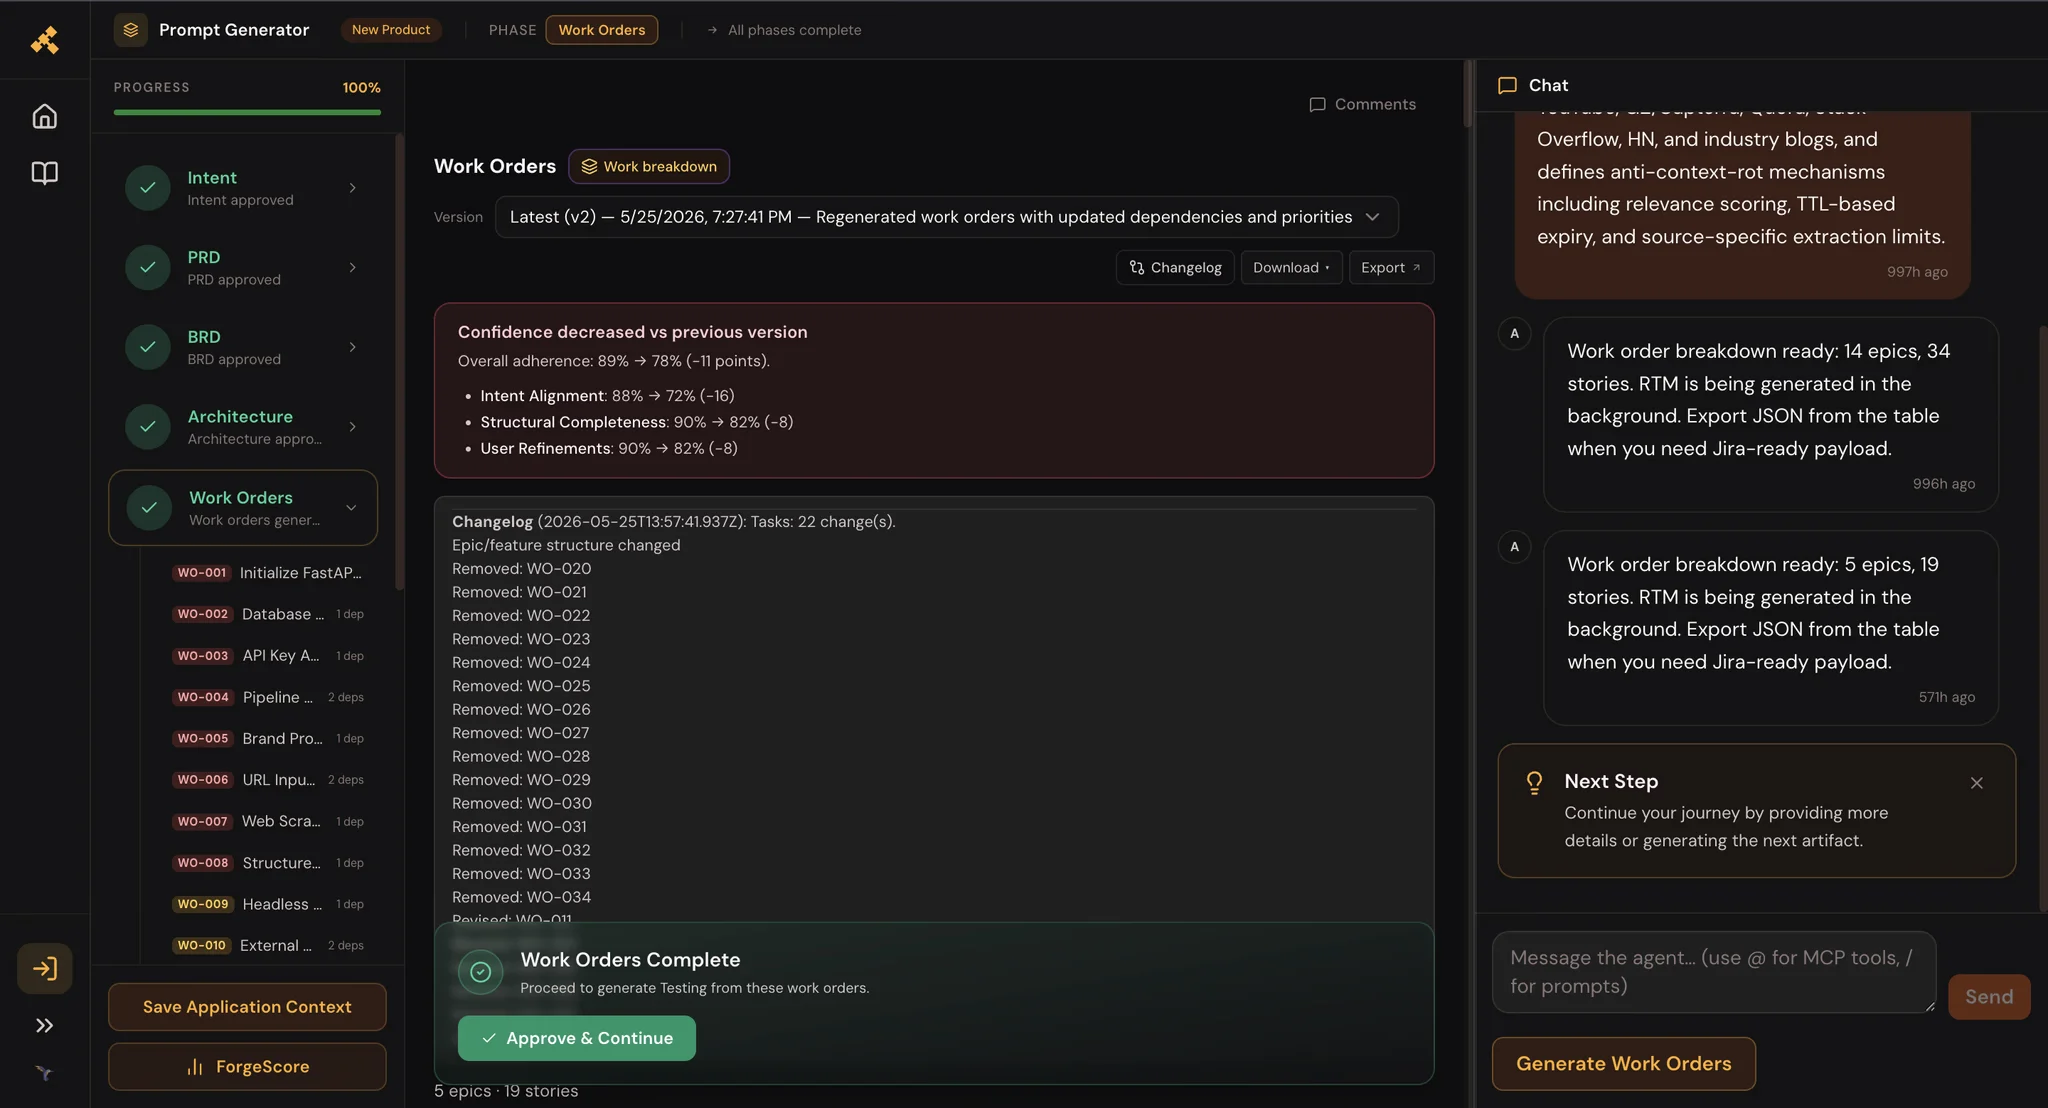The height and width of the screenshot is (1108, 2048).
Task: Open the Version selection dropdown
Action: pos(946,217)
